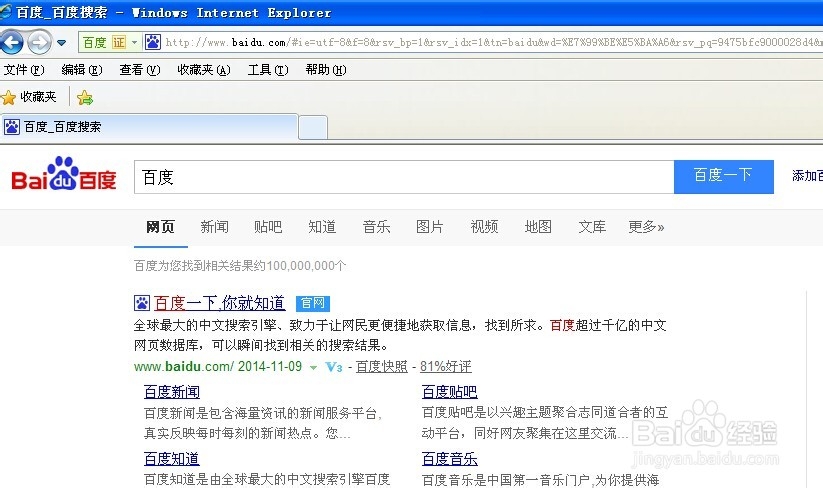823x488 pixels.
Task: Expand the 更多» categories link
Action: pyautogui.click(x=646, y=227)
